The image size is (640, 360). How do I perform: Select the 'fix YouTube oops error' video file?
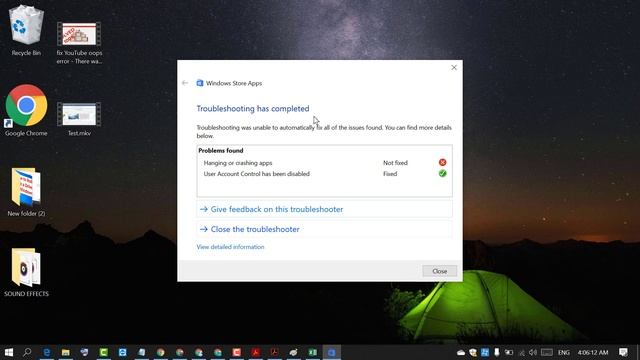(x=79, y=43)
